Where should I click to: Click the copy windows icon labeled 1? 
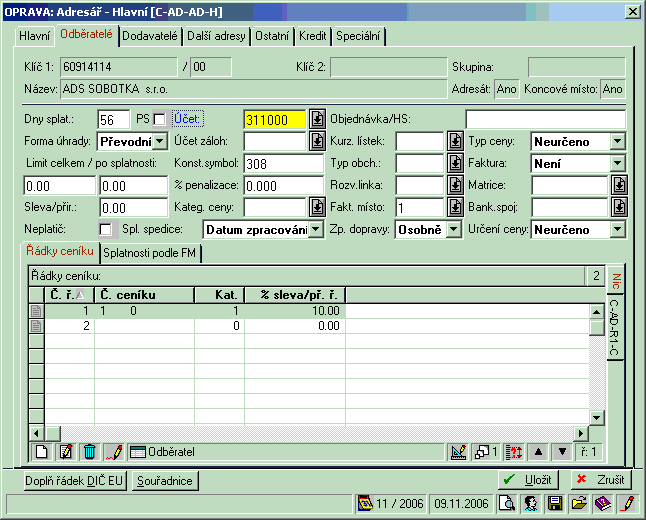[x=486, y=452]
